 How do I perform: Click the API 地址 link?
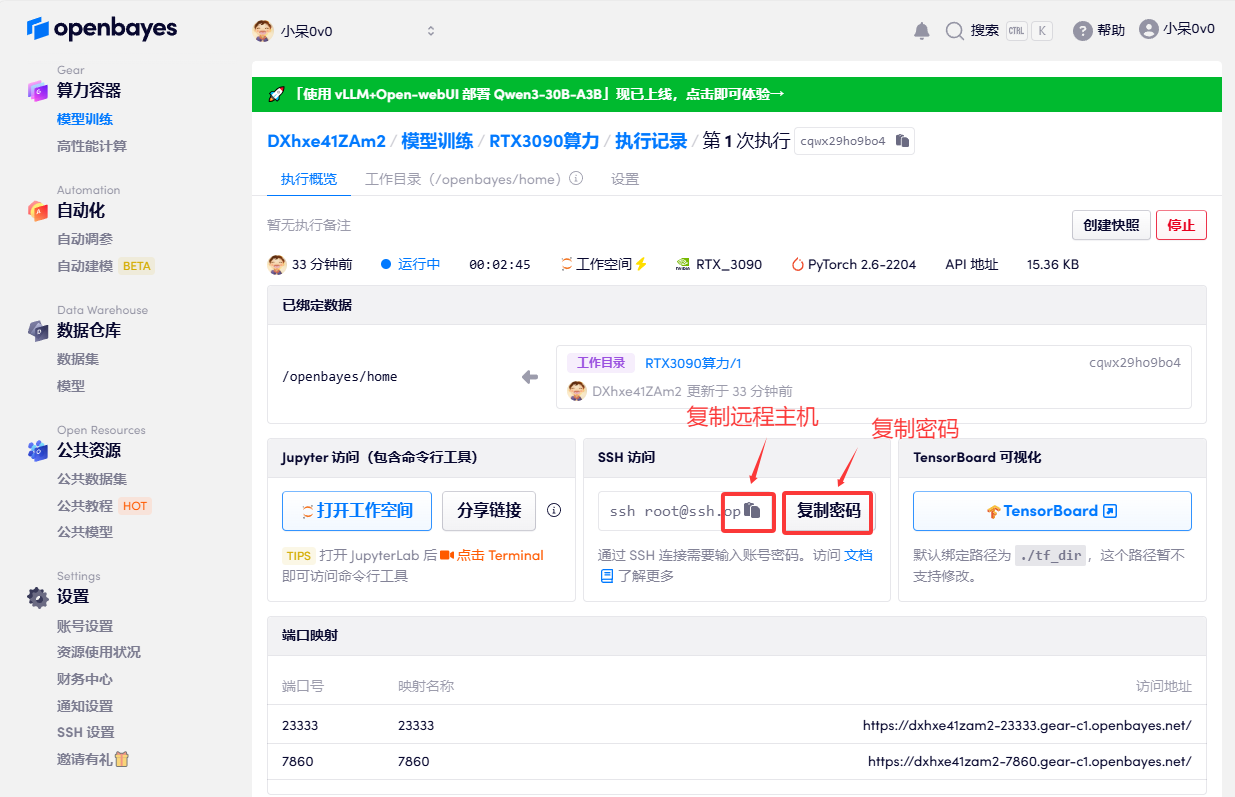tap(972, 265)
